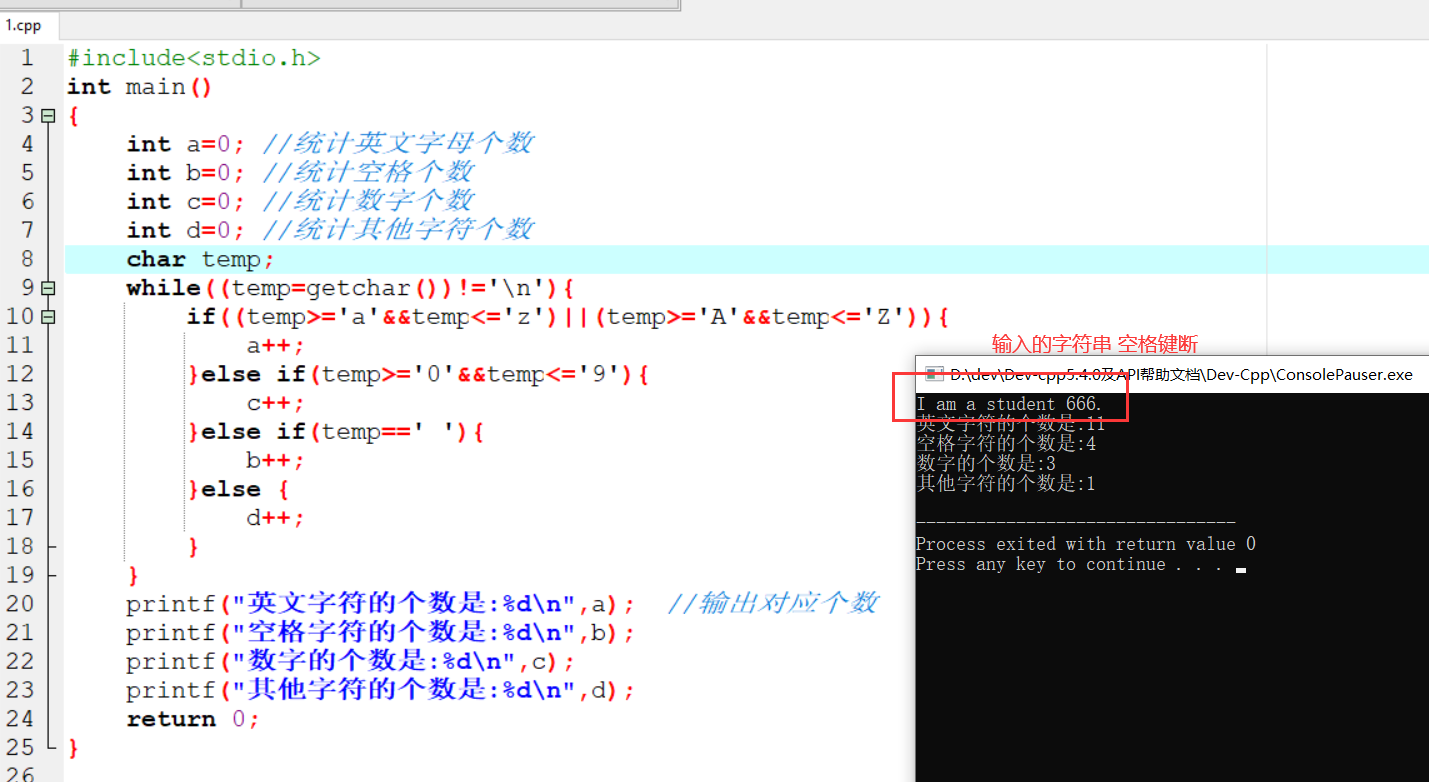This screenshot has width=1429, height=782.
Task: Click the comment '//输出对应个数'
Action: pos(773,604)
